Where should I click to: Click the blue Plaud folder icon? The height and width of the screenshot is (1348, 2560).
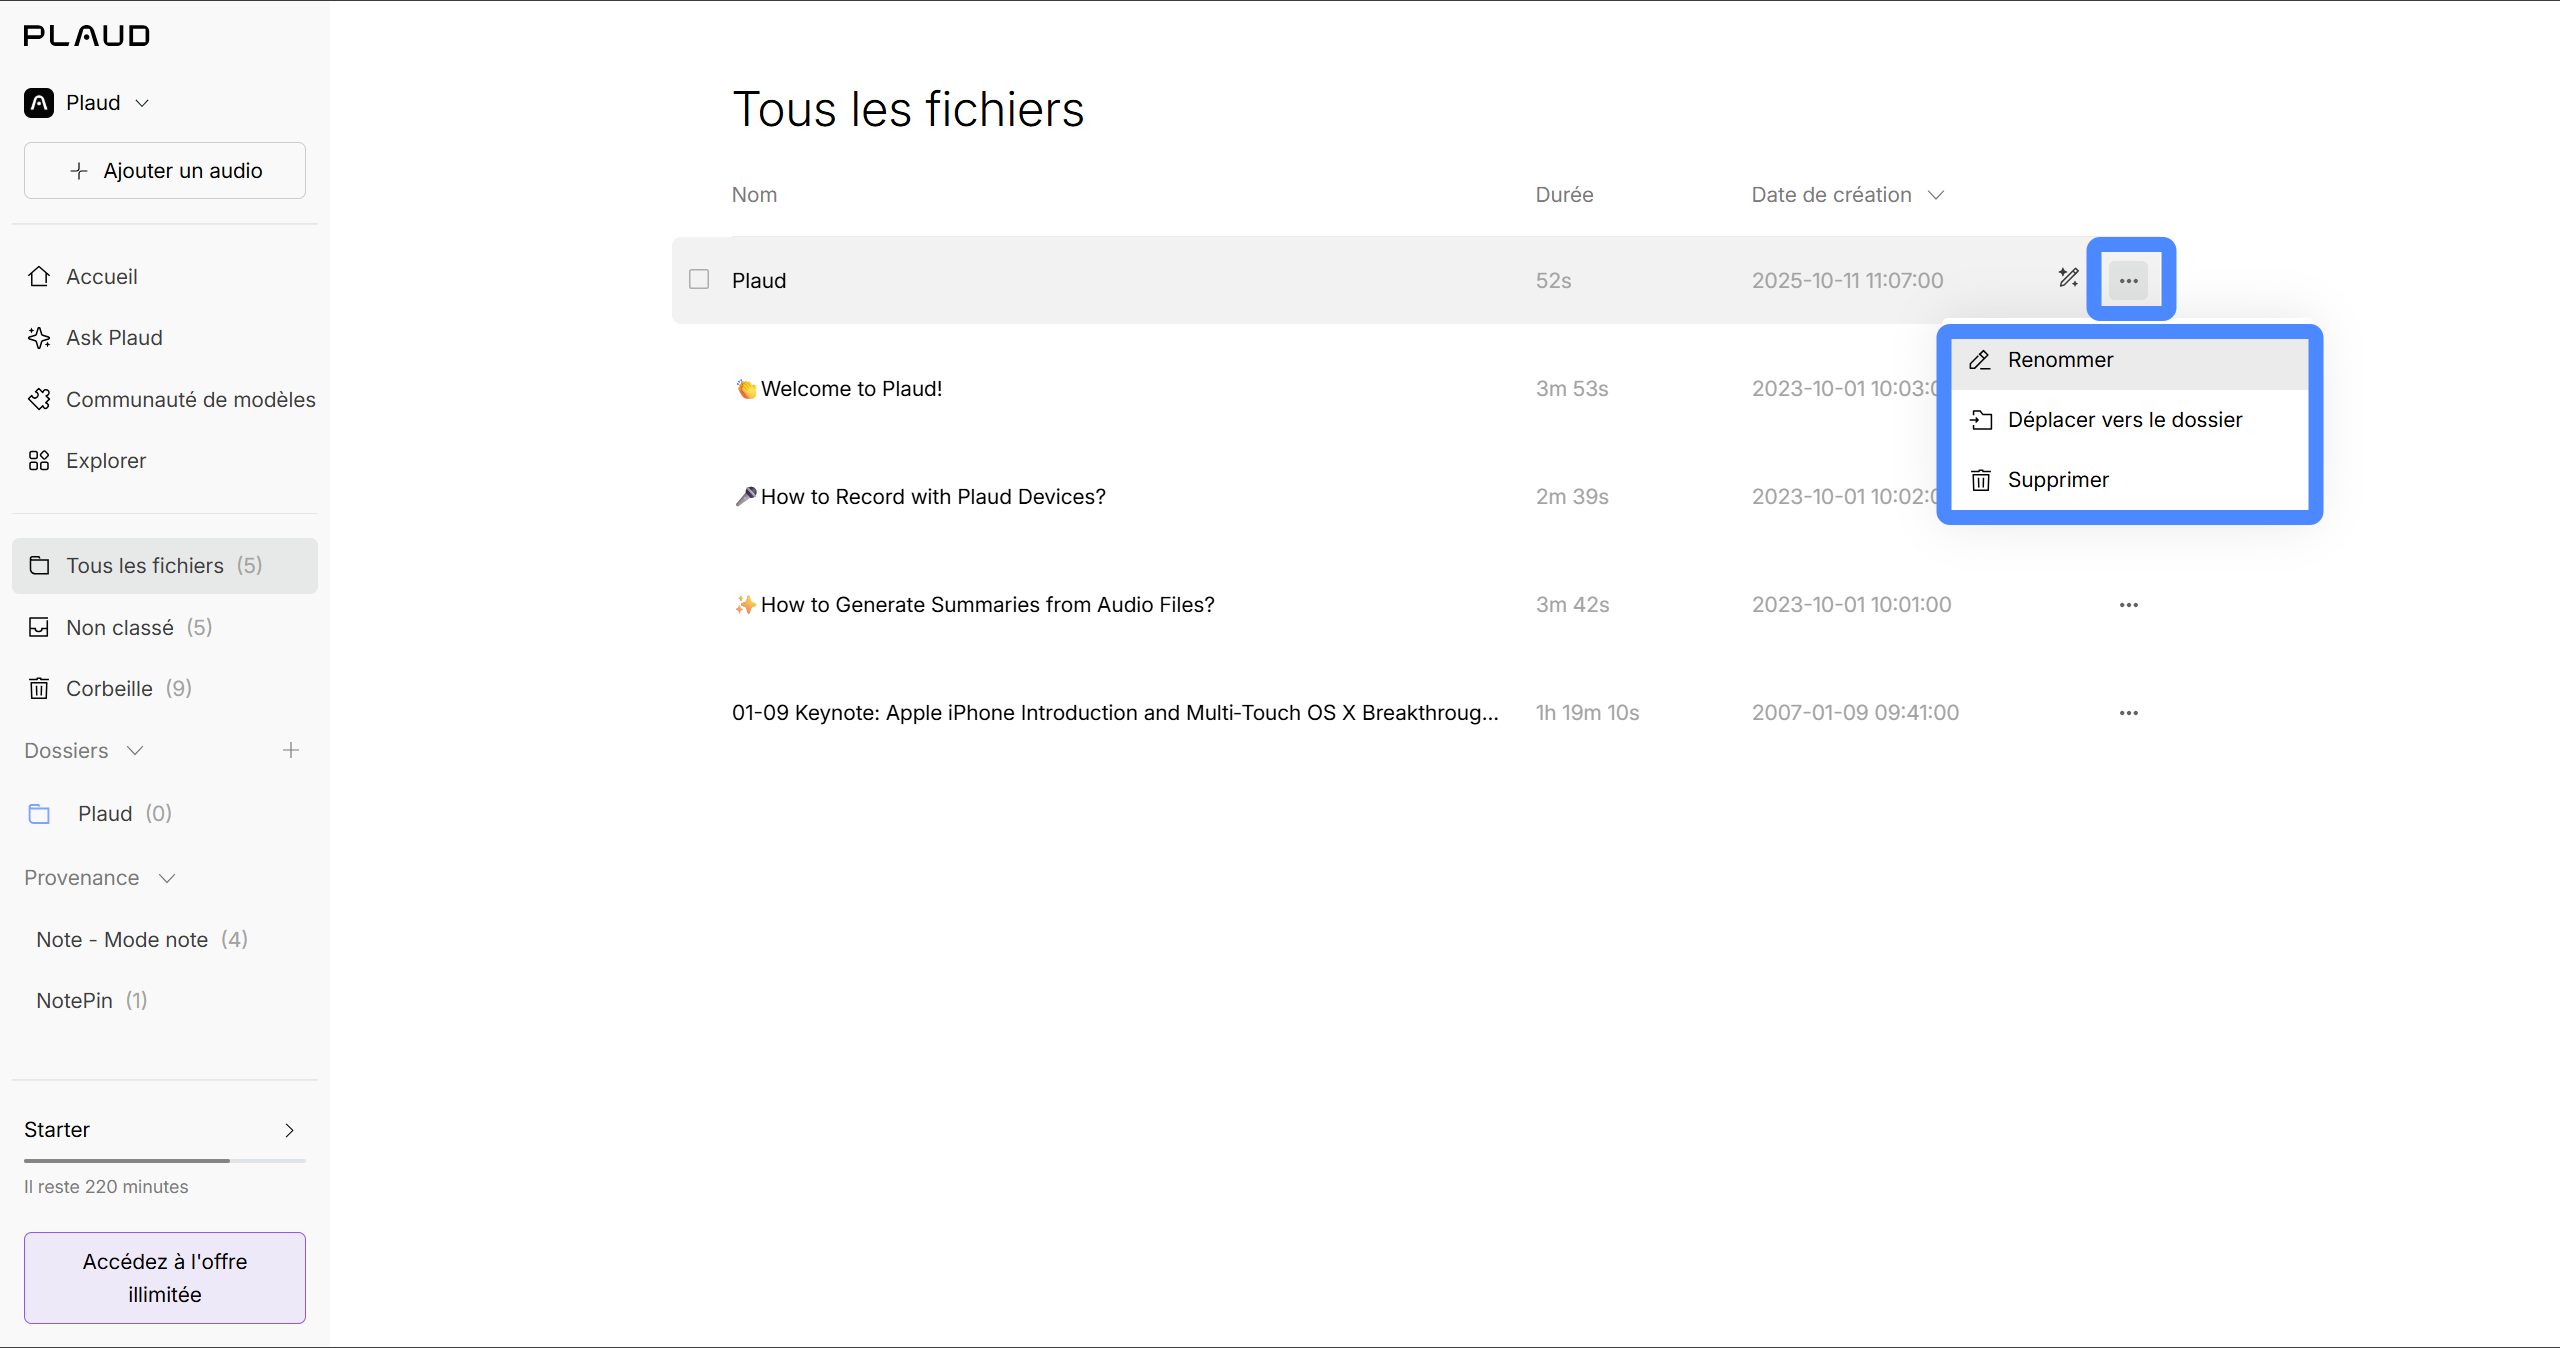pyautogui.click(x=39, y=814)
